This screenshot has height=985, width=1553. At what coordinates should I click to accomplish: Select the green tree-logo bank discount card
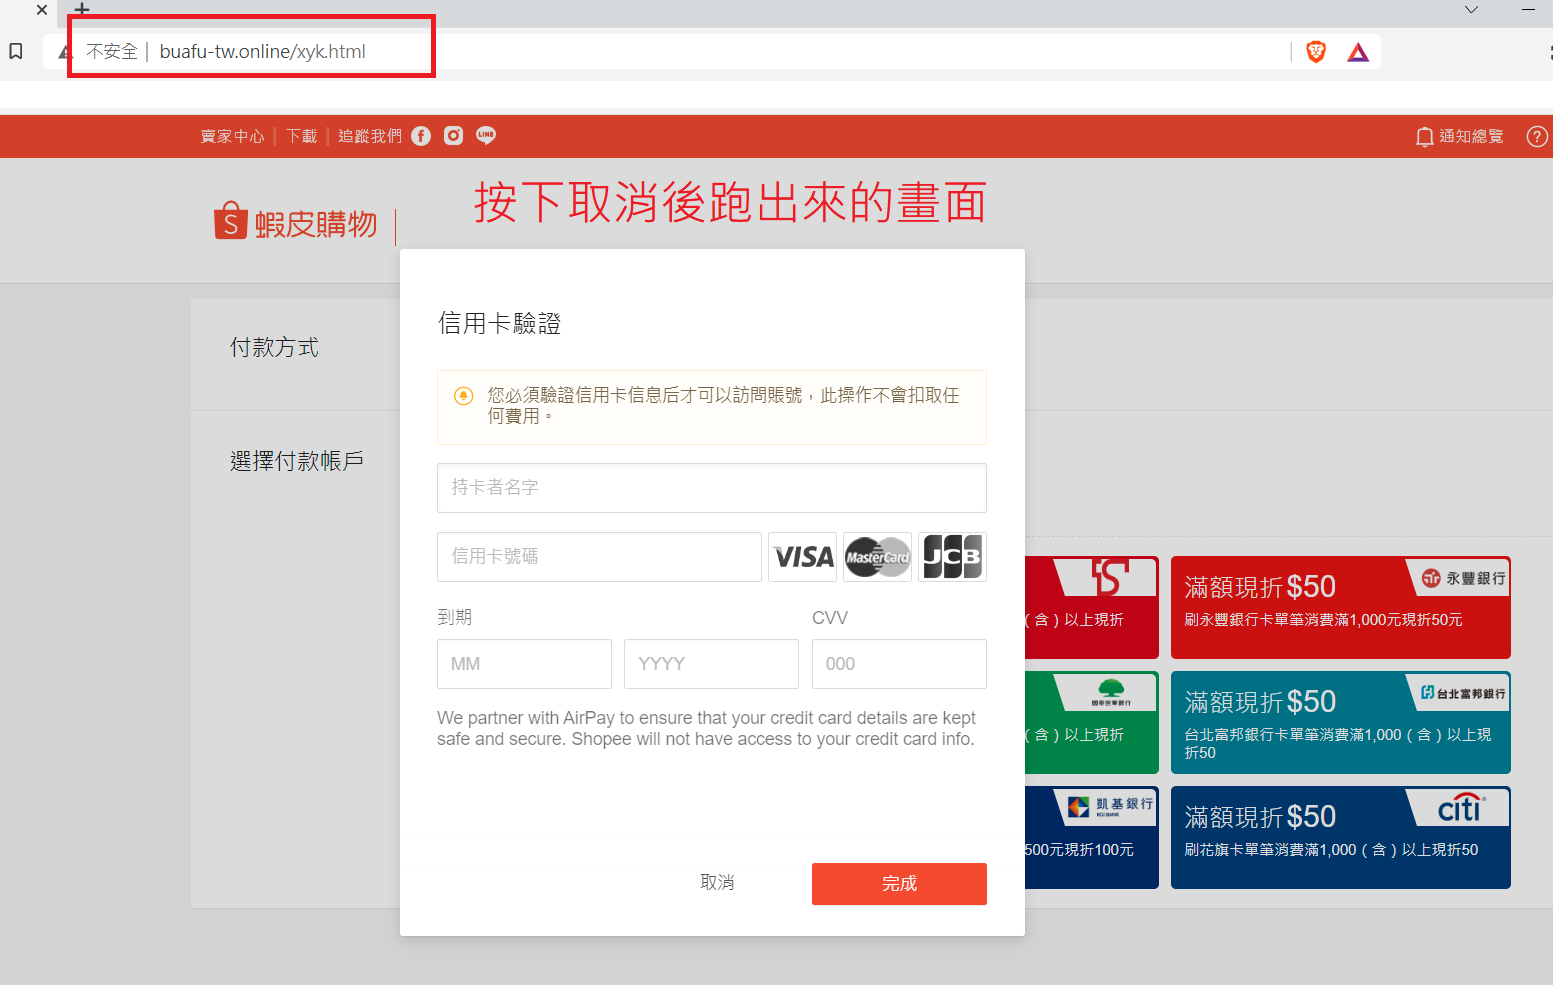point(1091,723)
